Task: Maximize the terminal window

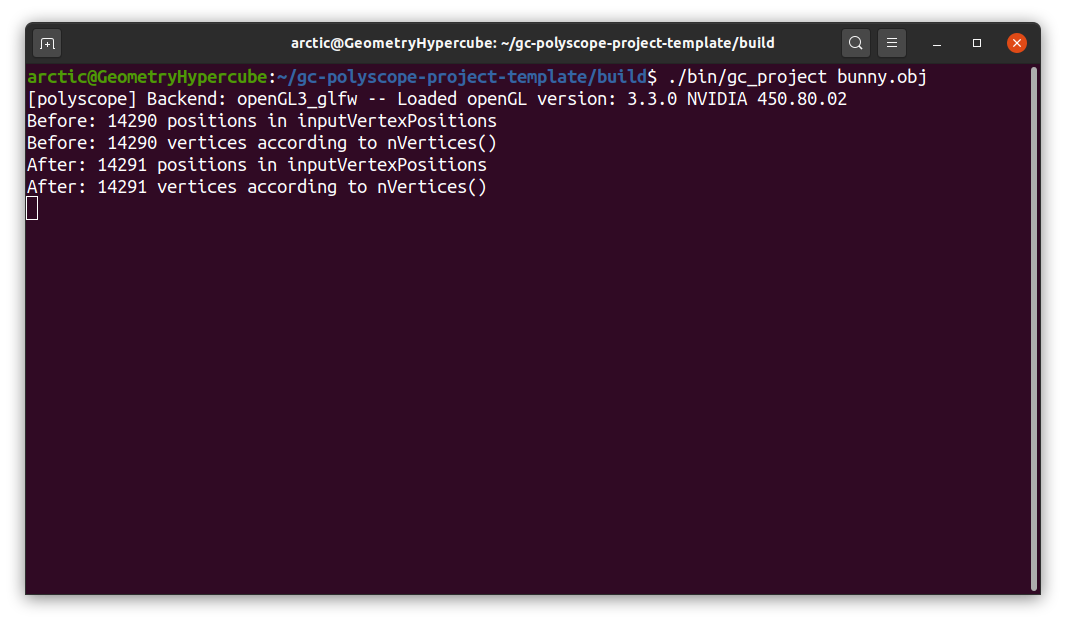Action: pos(977,43)
